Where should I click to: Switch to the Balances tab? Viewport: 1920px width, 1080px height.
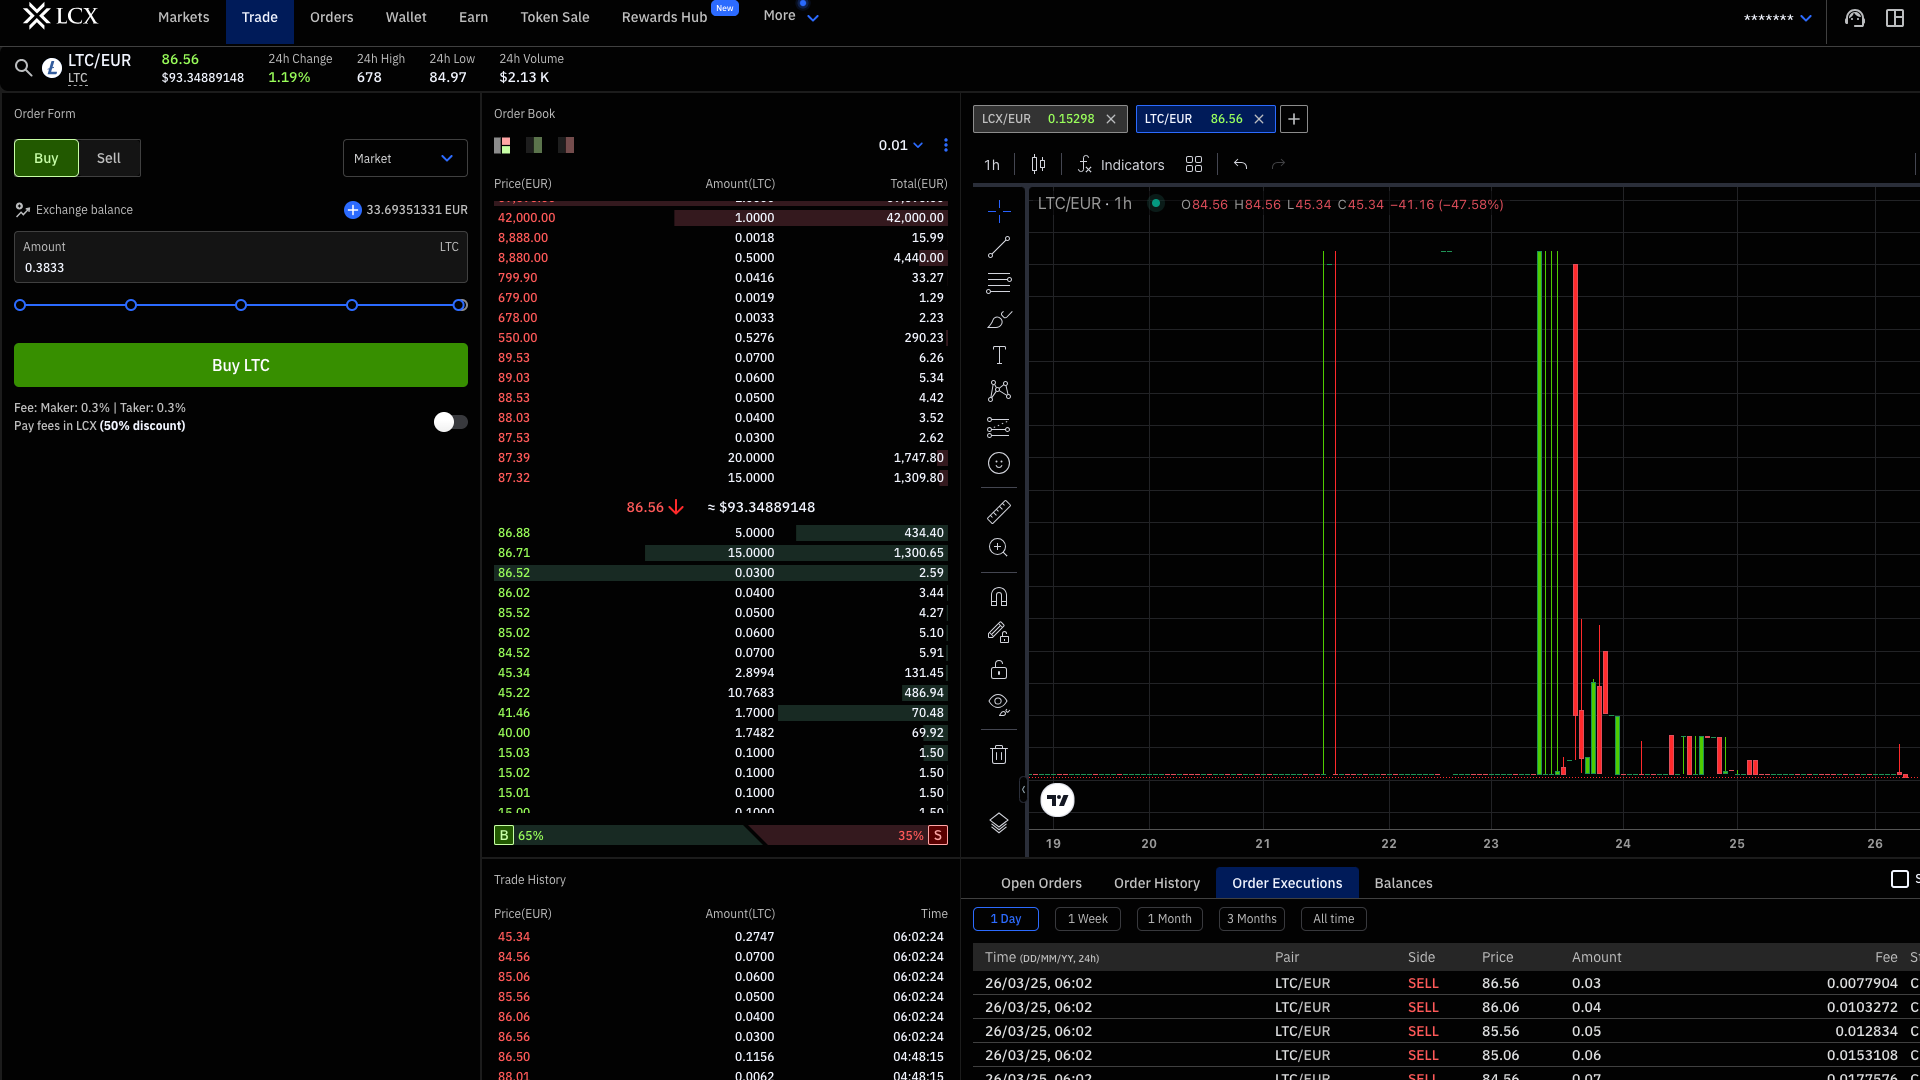coord(1404,883)
